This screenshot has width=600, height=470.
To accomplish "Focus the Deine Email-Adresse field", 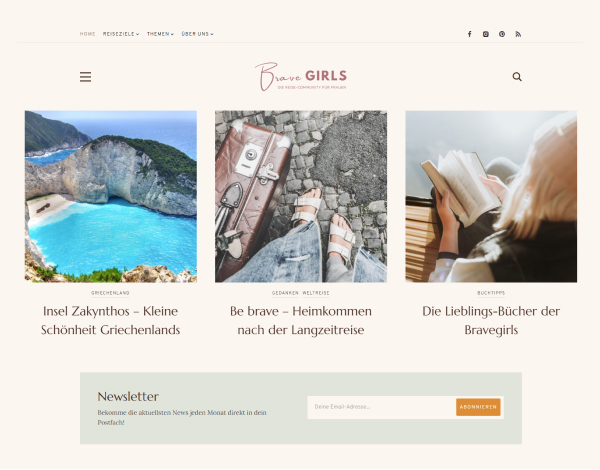I will [x=382, y=407].
